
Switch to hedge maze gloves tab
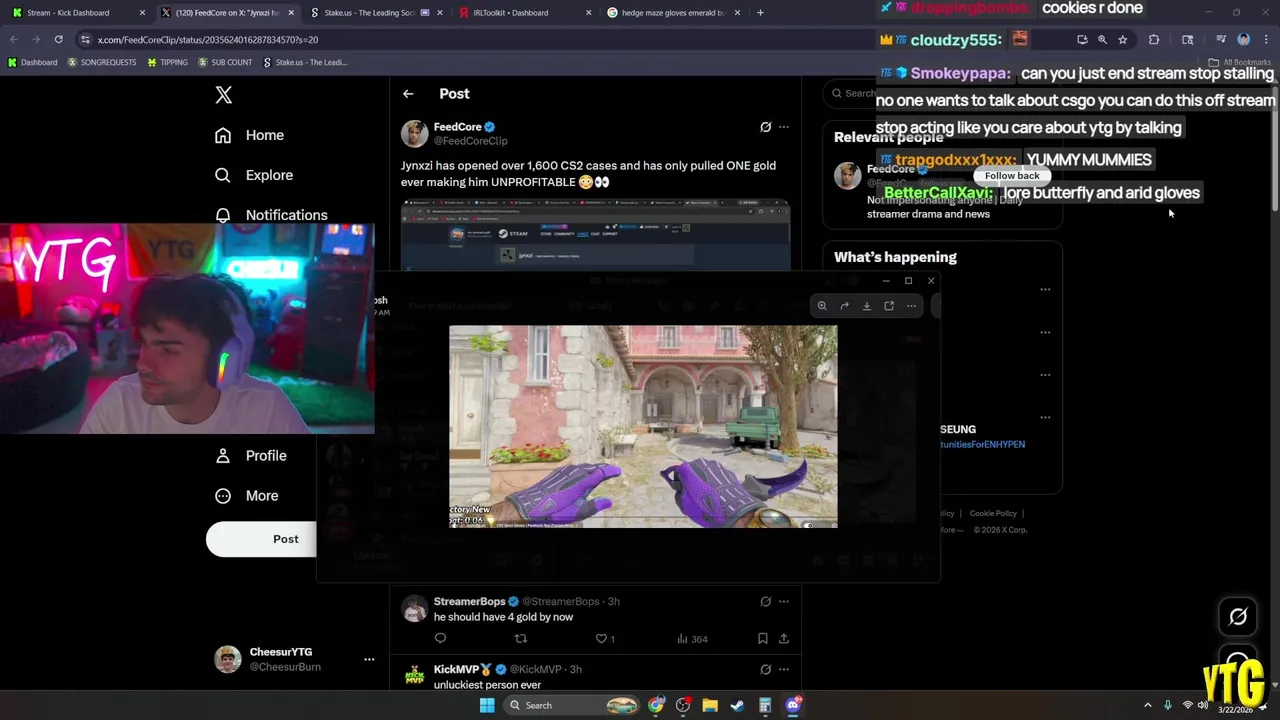[675, 13]
